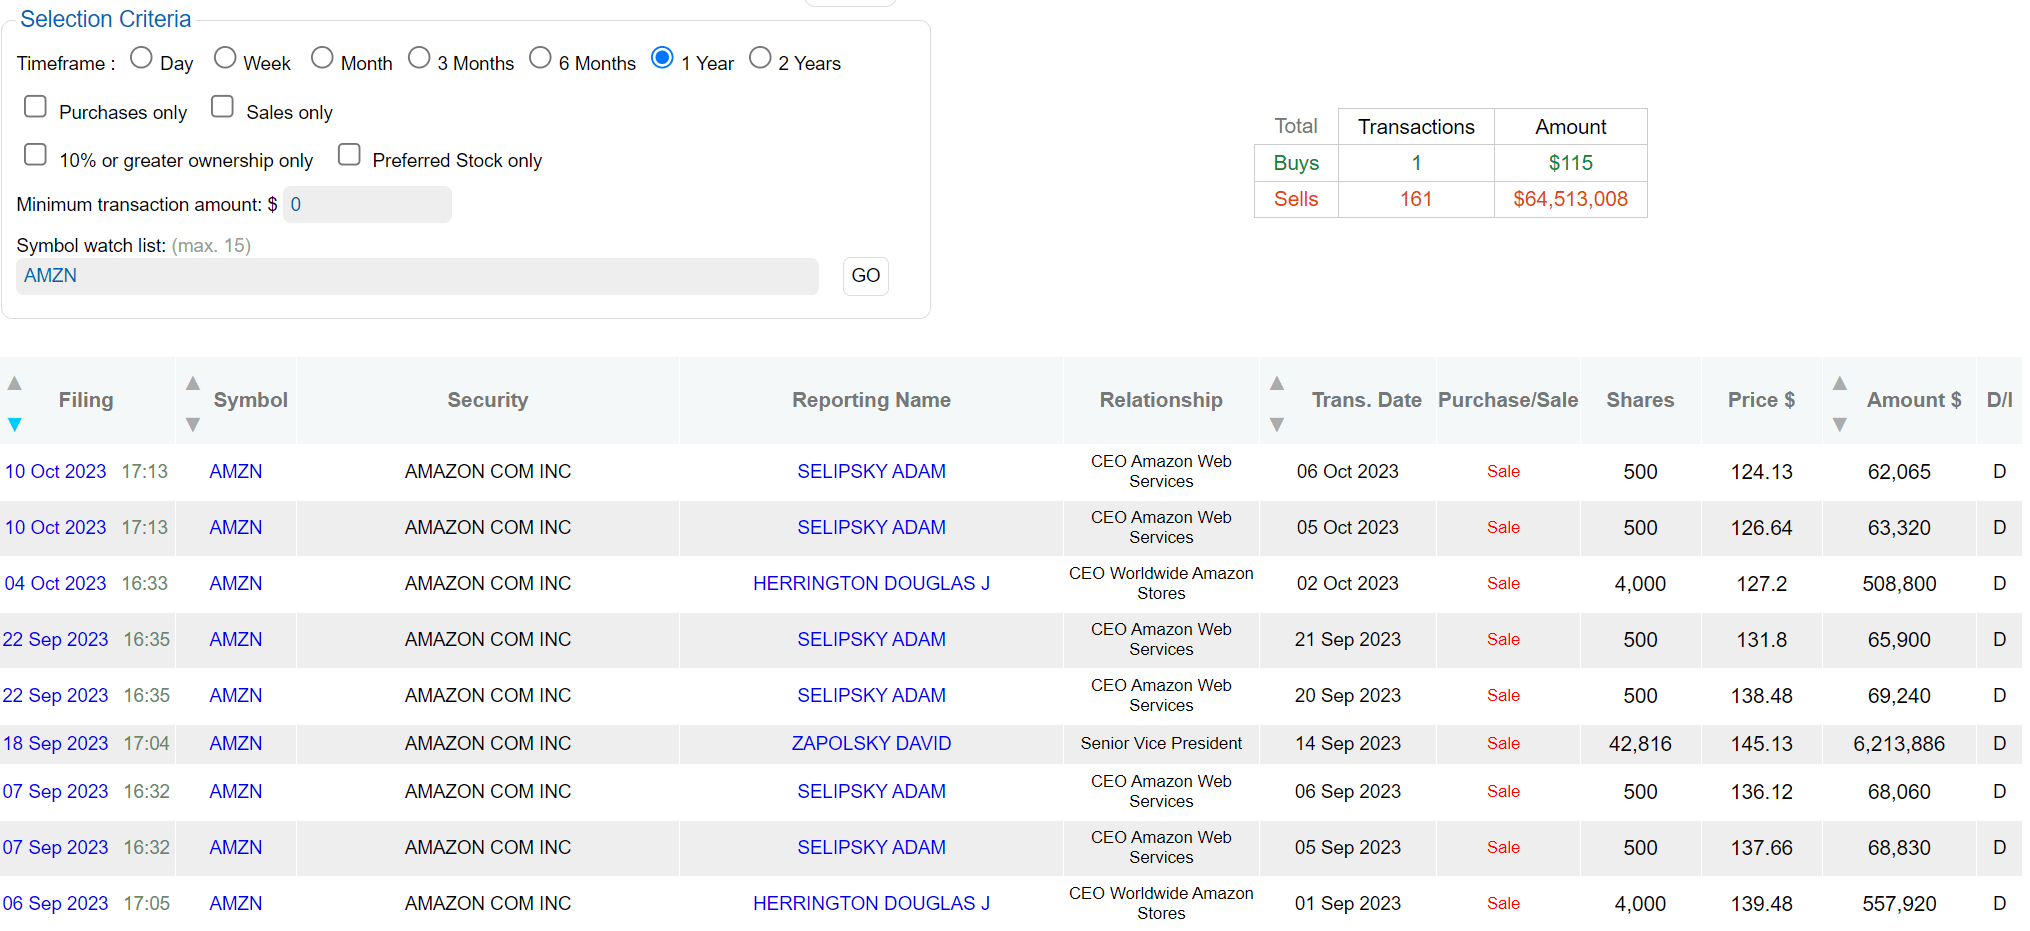Click the price 139.48
Viewport: 2030px width, 931px height.
pos(1762,904)
